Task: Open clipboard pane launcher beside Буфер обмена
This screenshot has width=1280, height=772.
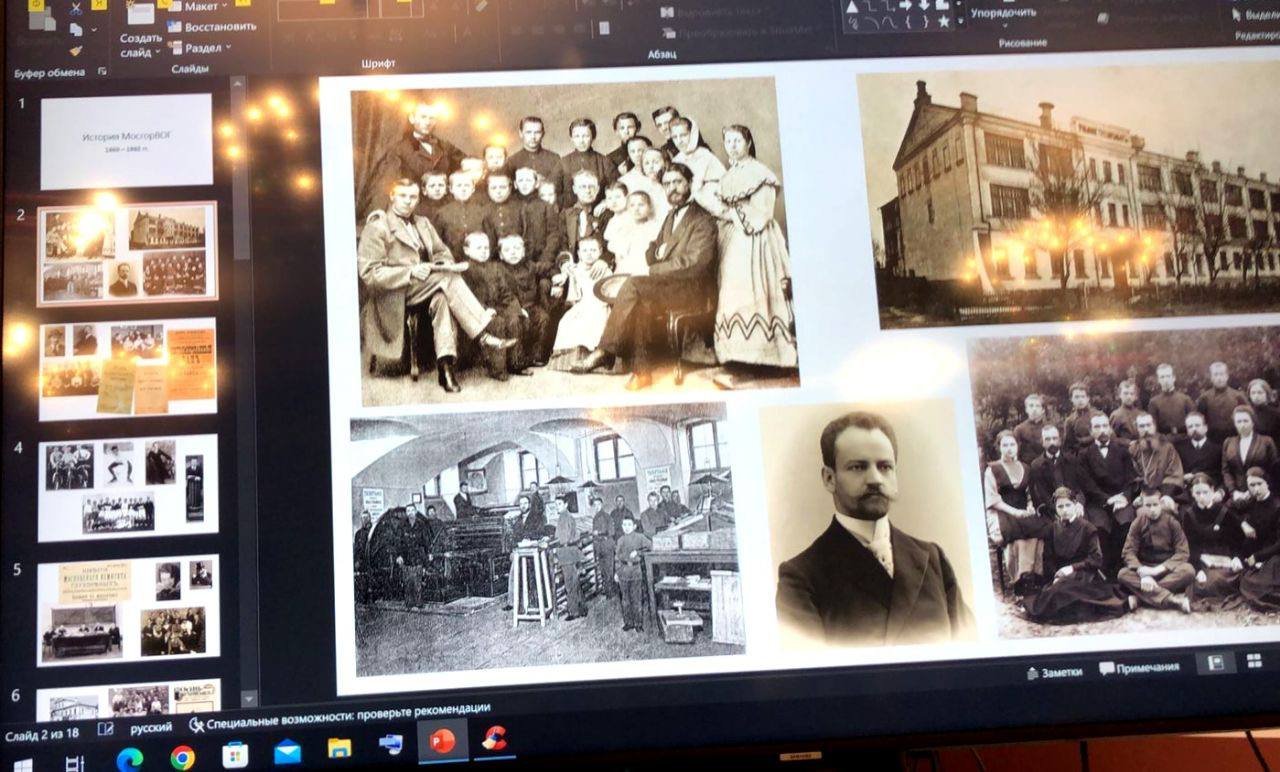Action: [102, 71]
